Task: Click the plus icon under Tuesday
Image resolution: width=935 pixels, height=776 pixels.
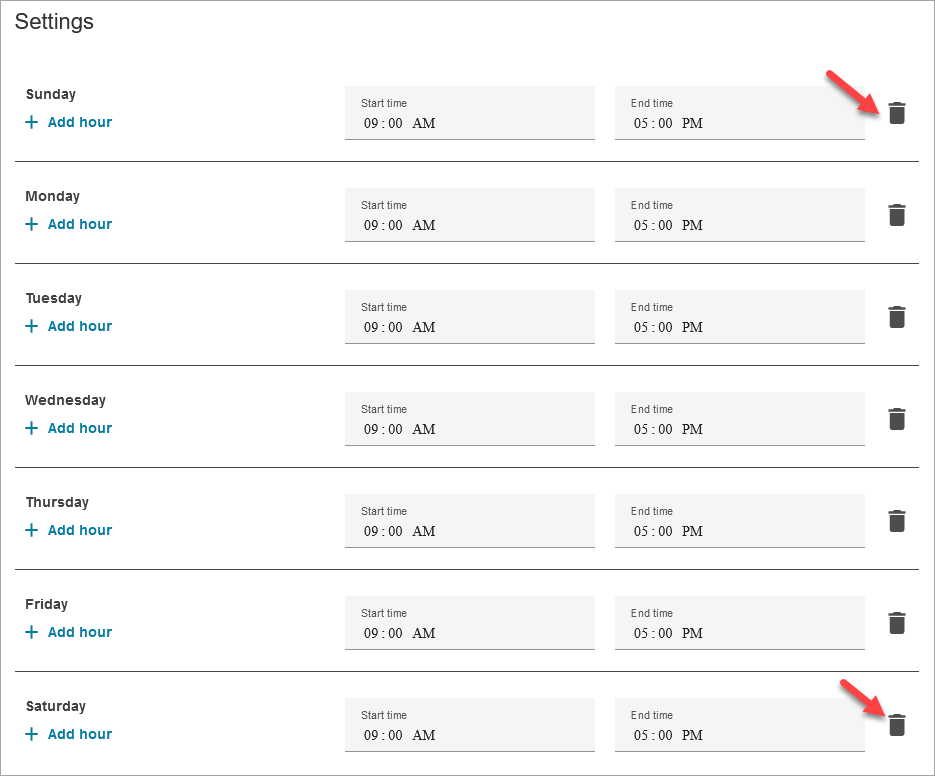Action: pyautogui.click(x=32, y=326)
